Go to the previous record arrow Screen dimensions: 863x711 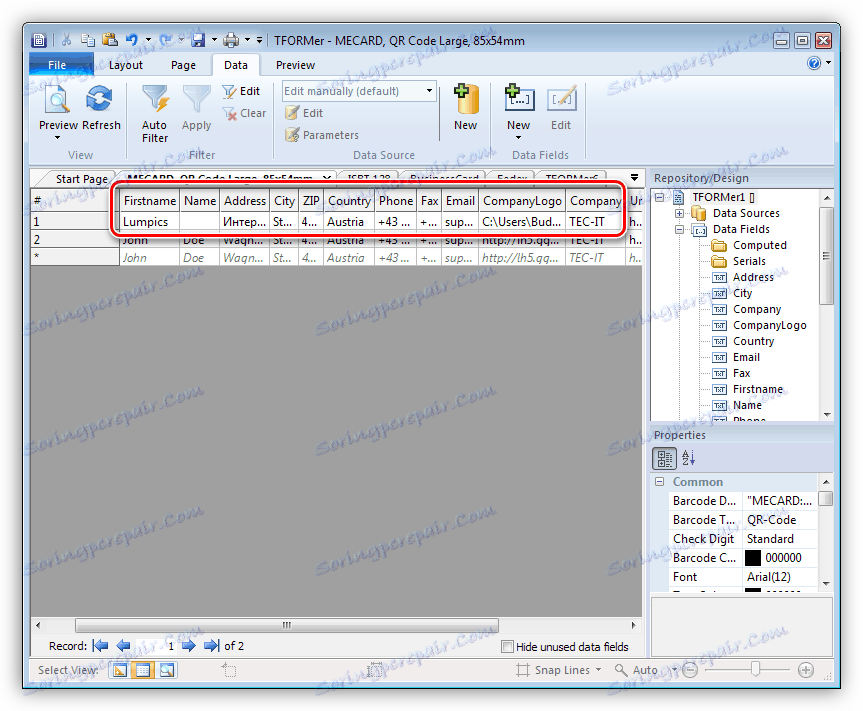(123, 646)
